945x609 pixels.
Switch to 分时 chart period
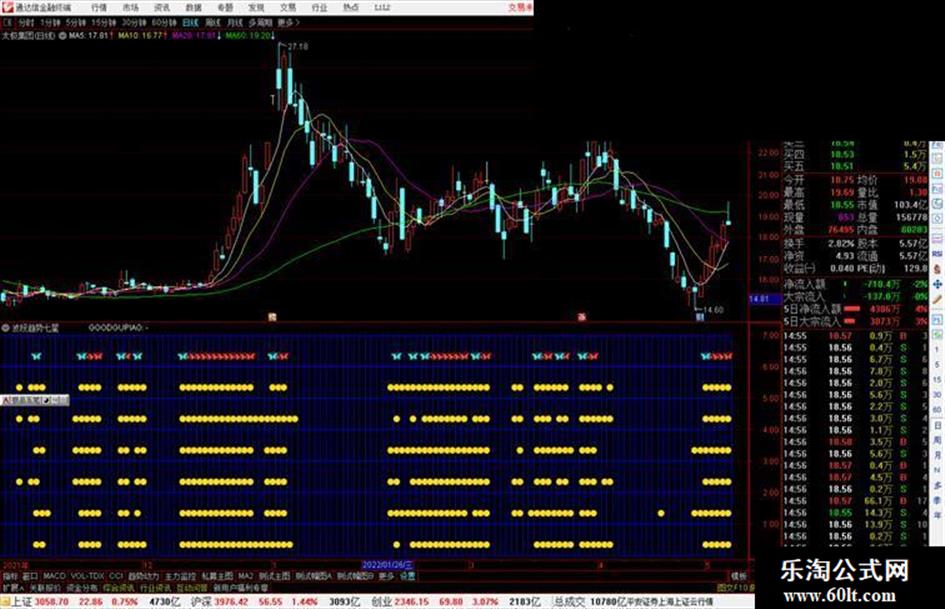click(26, 23)
